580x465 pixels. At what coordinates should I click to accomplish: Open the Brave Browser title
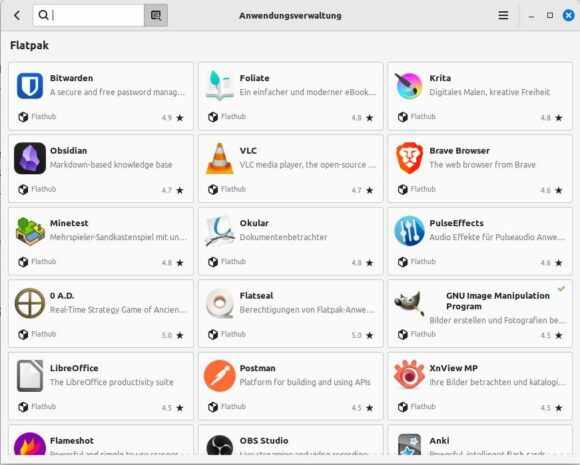[x=459, y=151]
